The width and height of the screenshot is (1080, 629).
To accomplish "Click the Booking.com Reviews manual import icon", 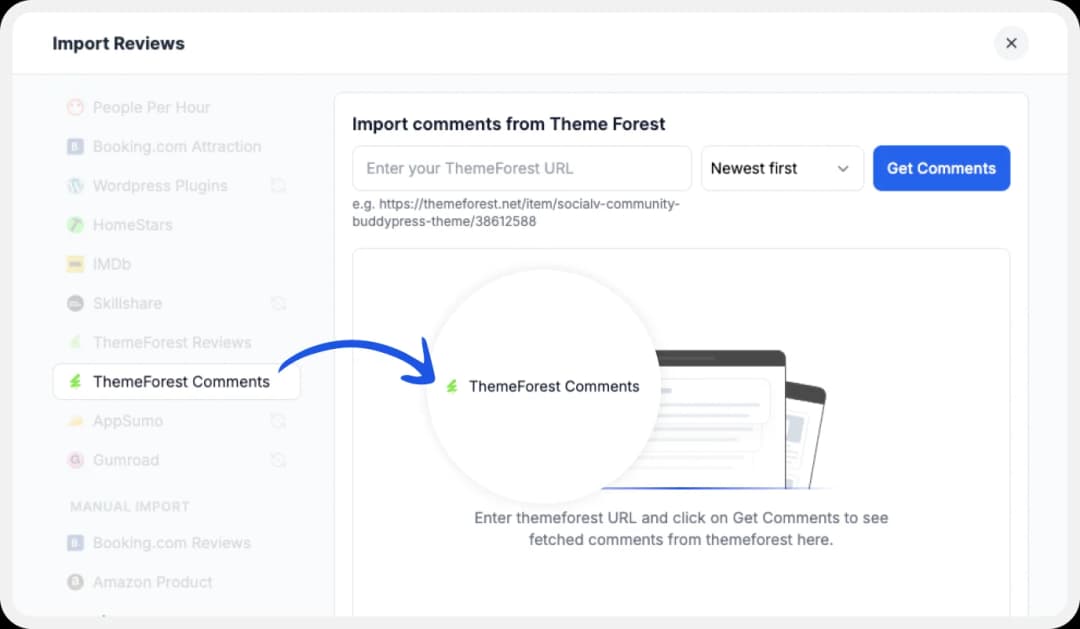I will [x=76, y=543].
